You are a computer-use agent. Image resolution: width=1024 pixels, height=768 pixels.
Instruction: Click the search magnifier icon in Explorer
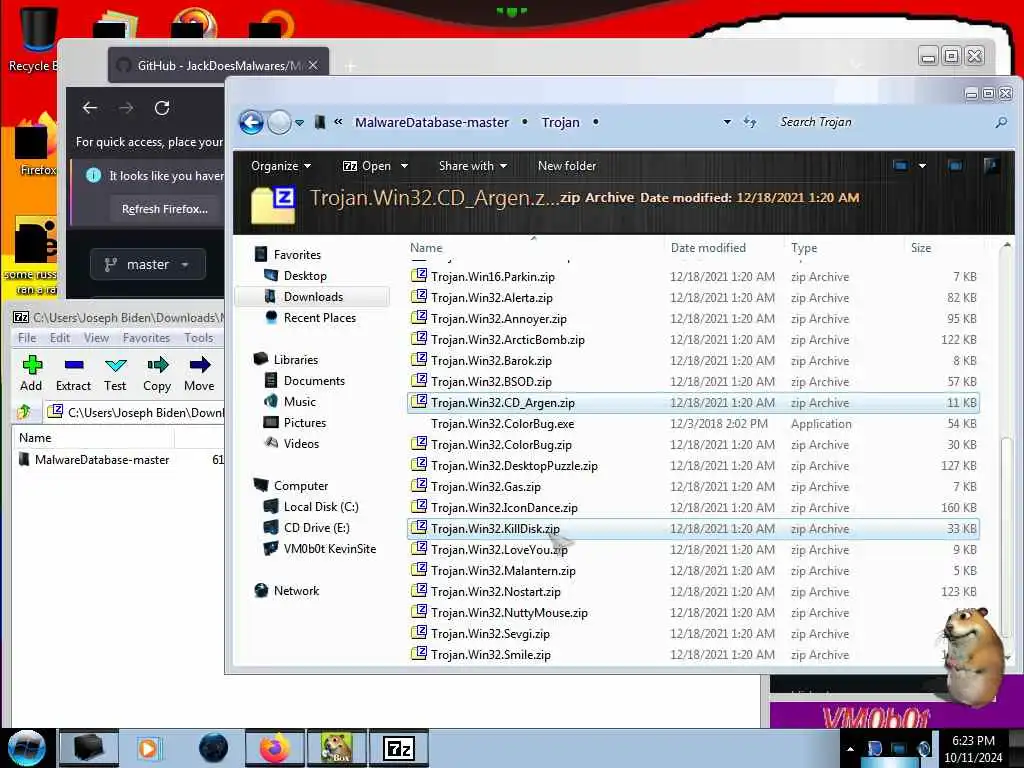point(1001,122)
